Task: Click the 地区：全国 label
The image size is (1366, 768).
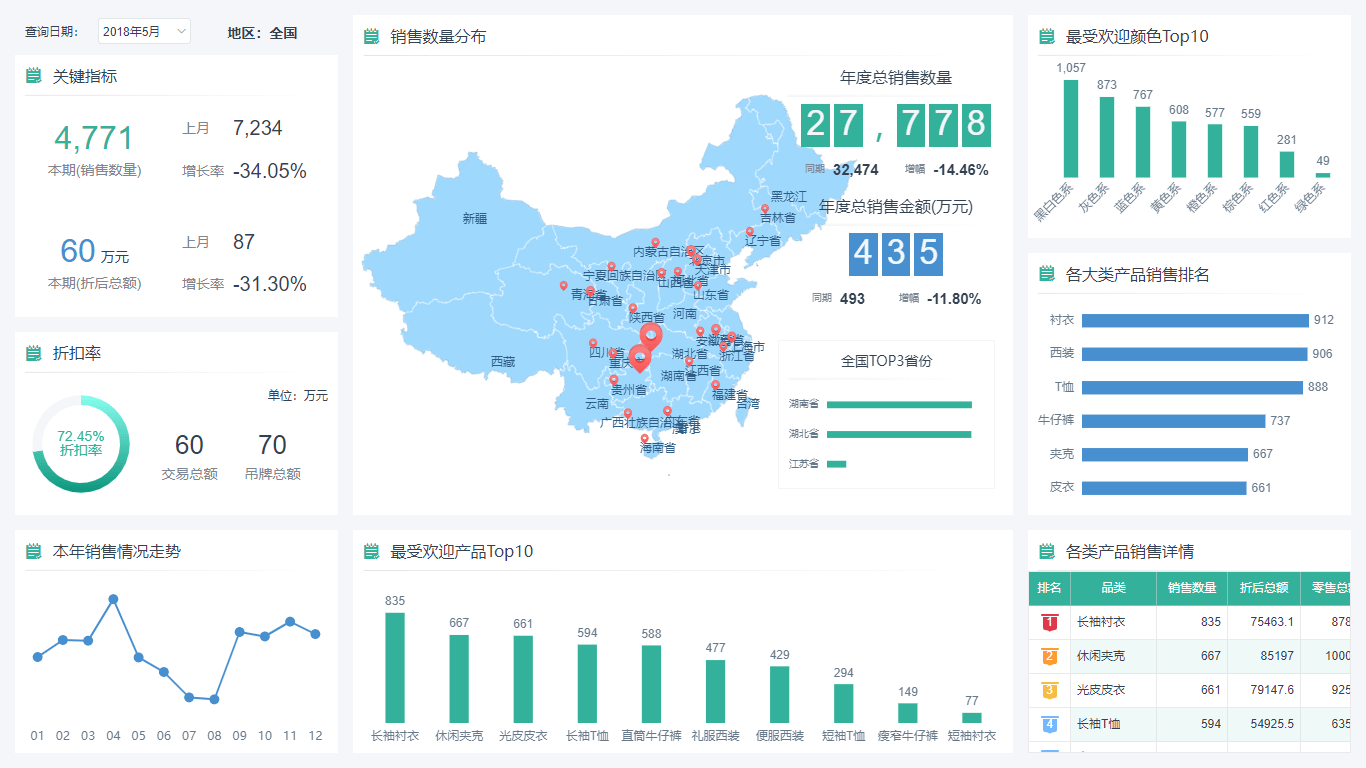Action: pyautogui.click(x=262, y=32)
